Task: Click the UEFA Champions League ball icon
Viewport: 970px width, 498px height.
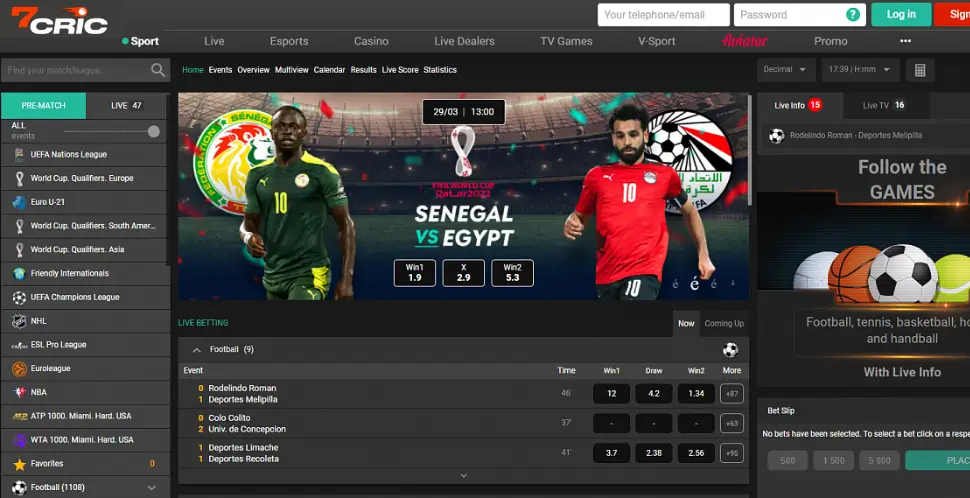Action: tap(19, 298)
